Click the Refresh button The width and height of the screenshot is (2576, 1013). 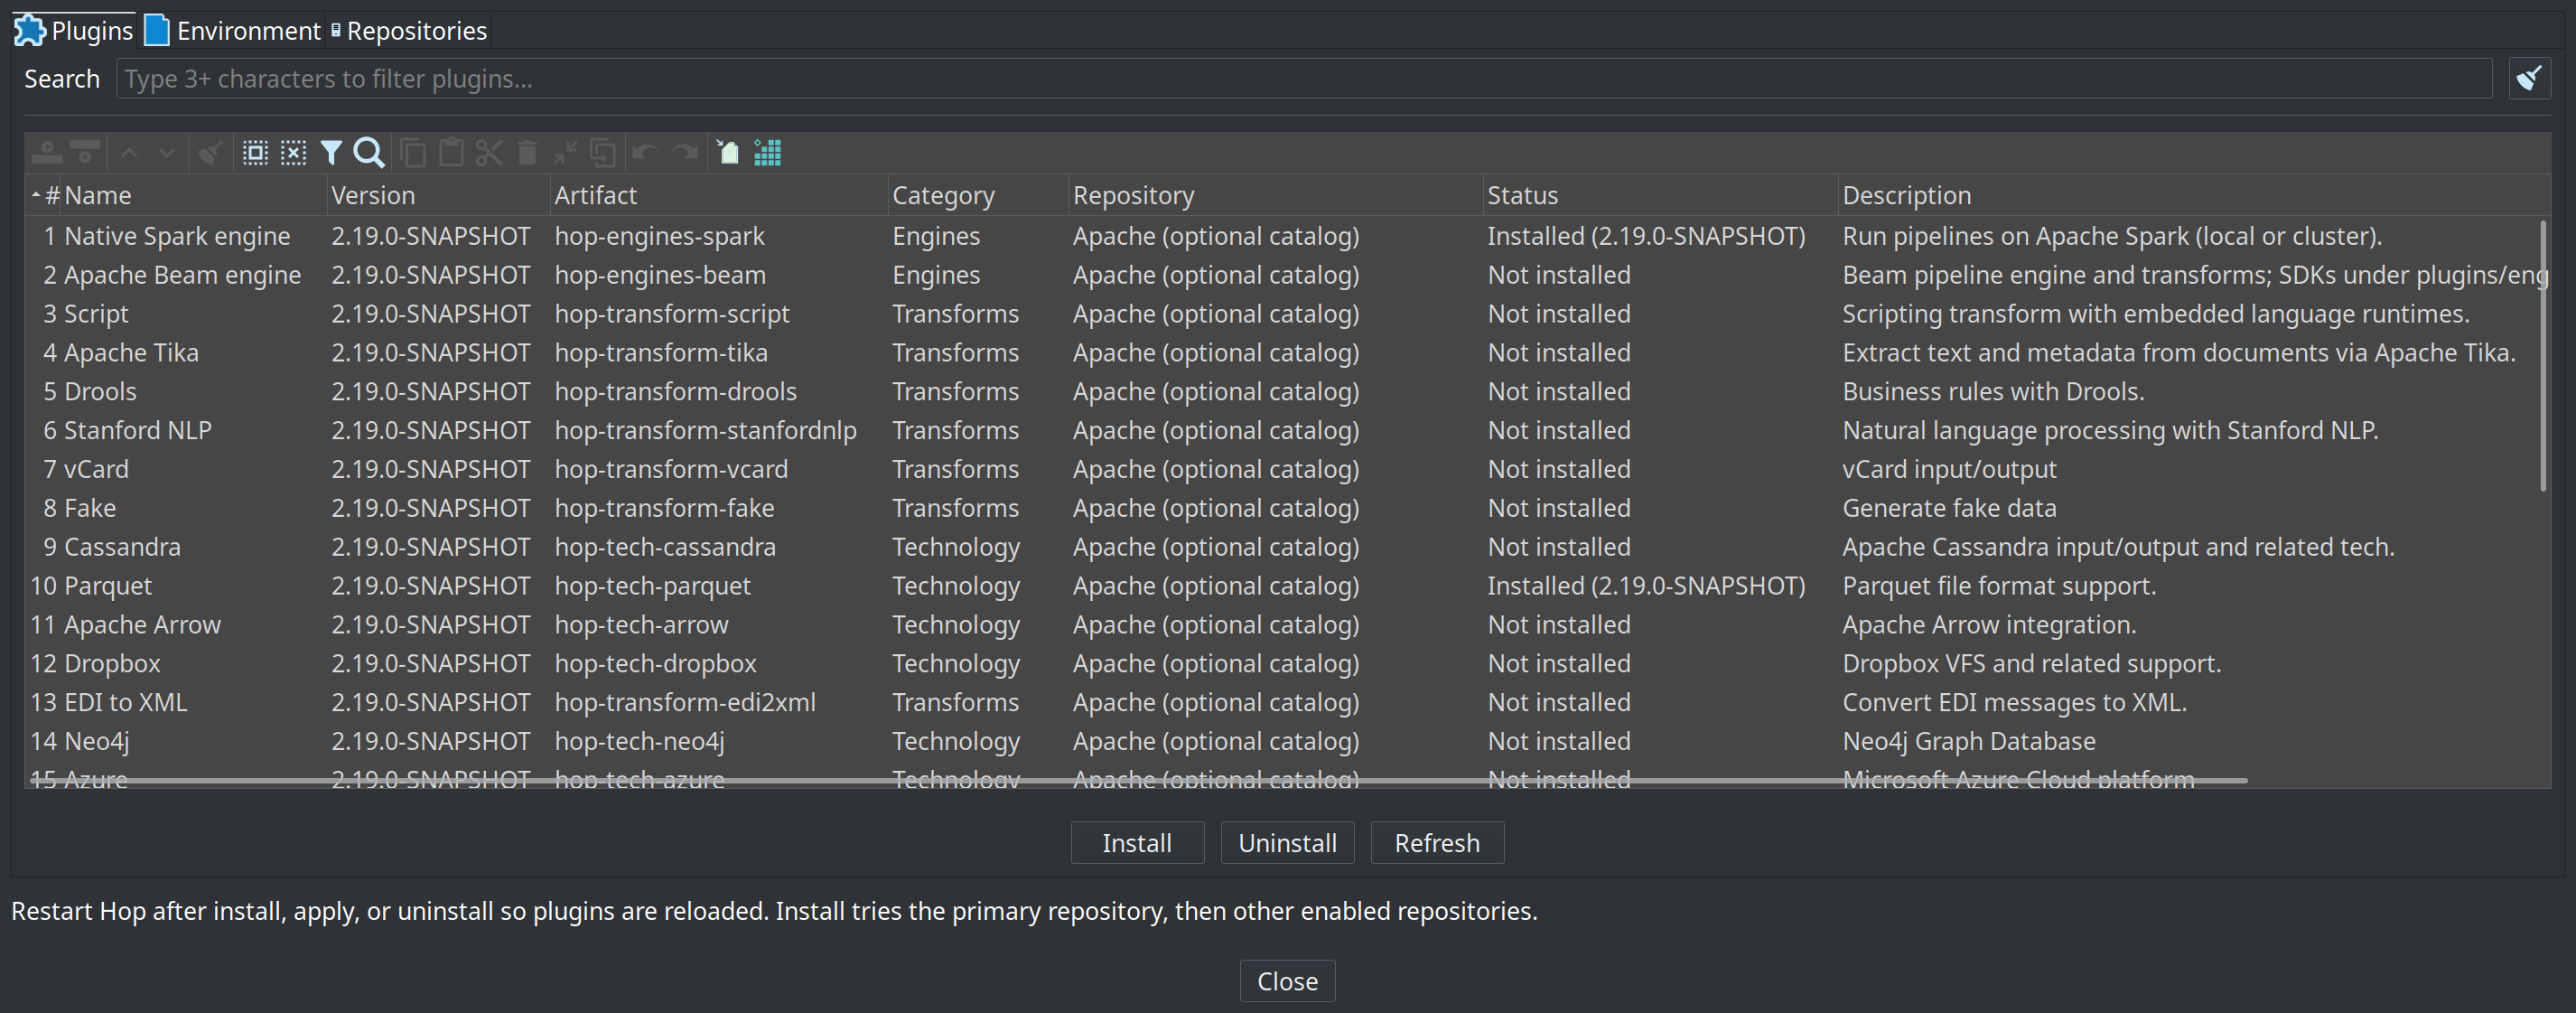(x=1437, y=843)
